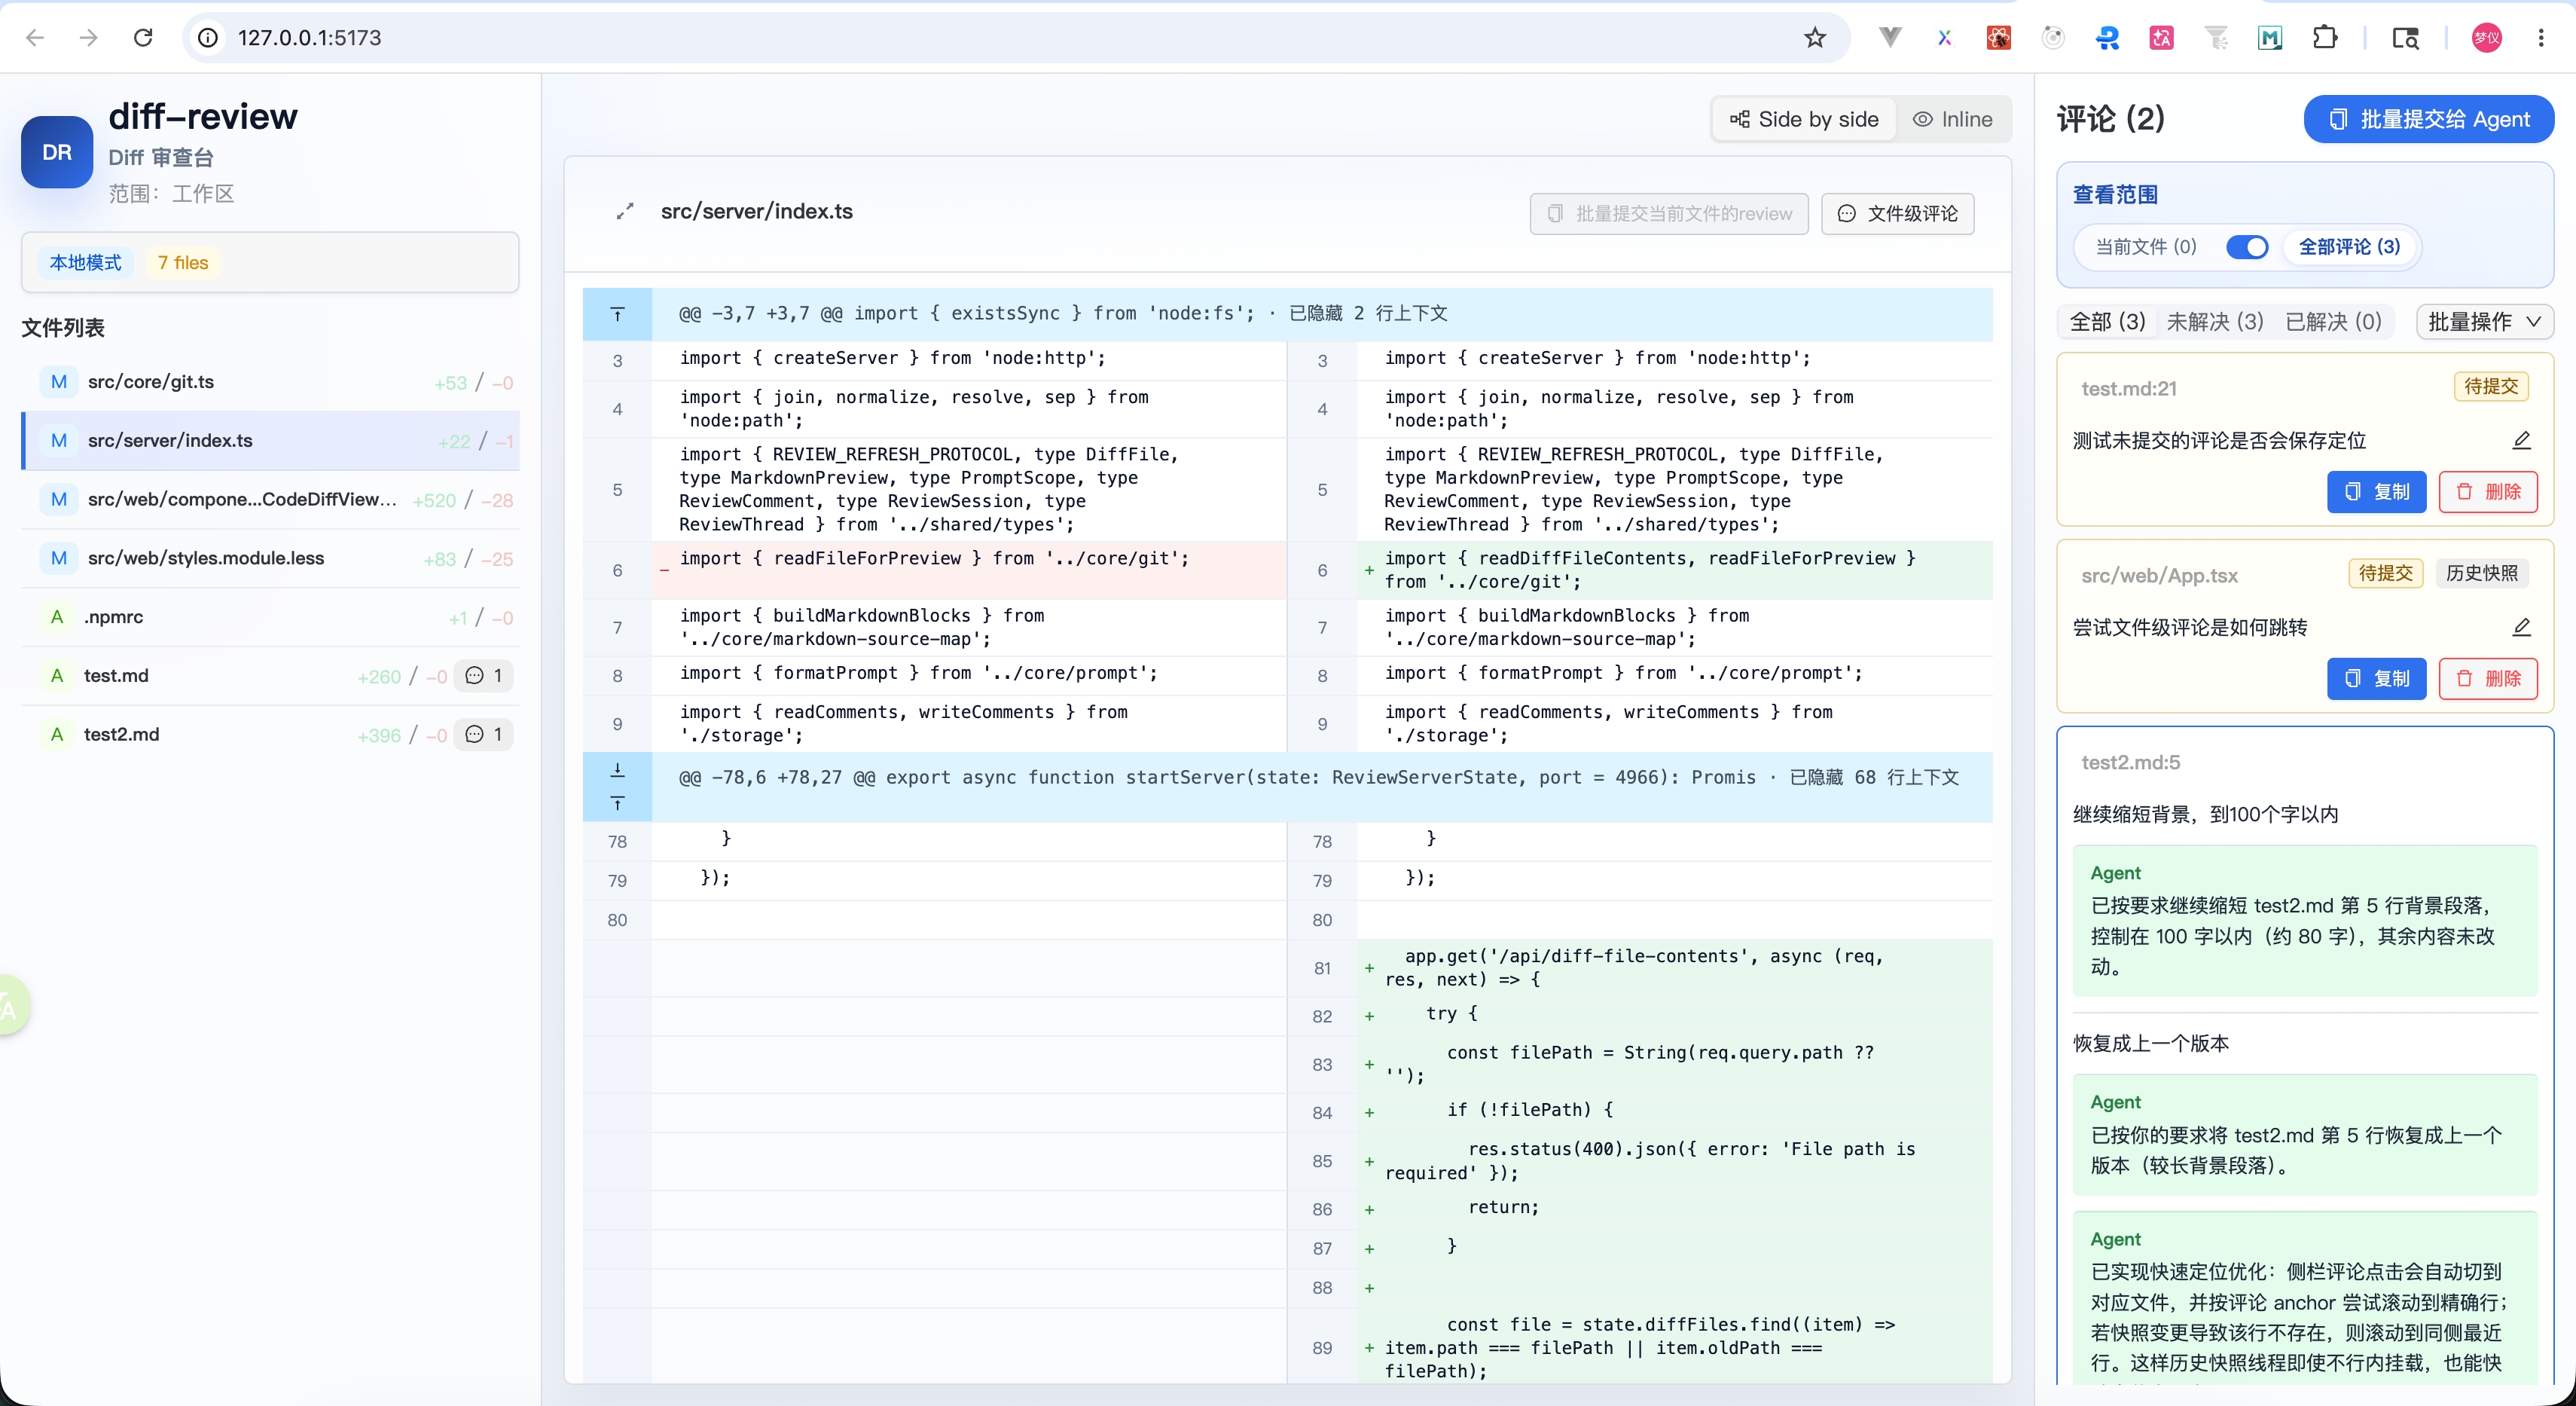Open src/web/compone...CodeDiffView file

coord(270,500)
